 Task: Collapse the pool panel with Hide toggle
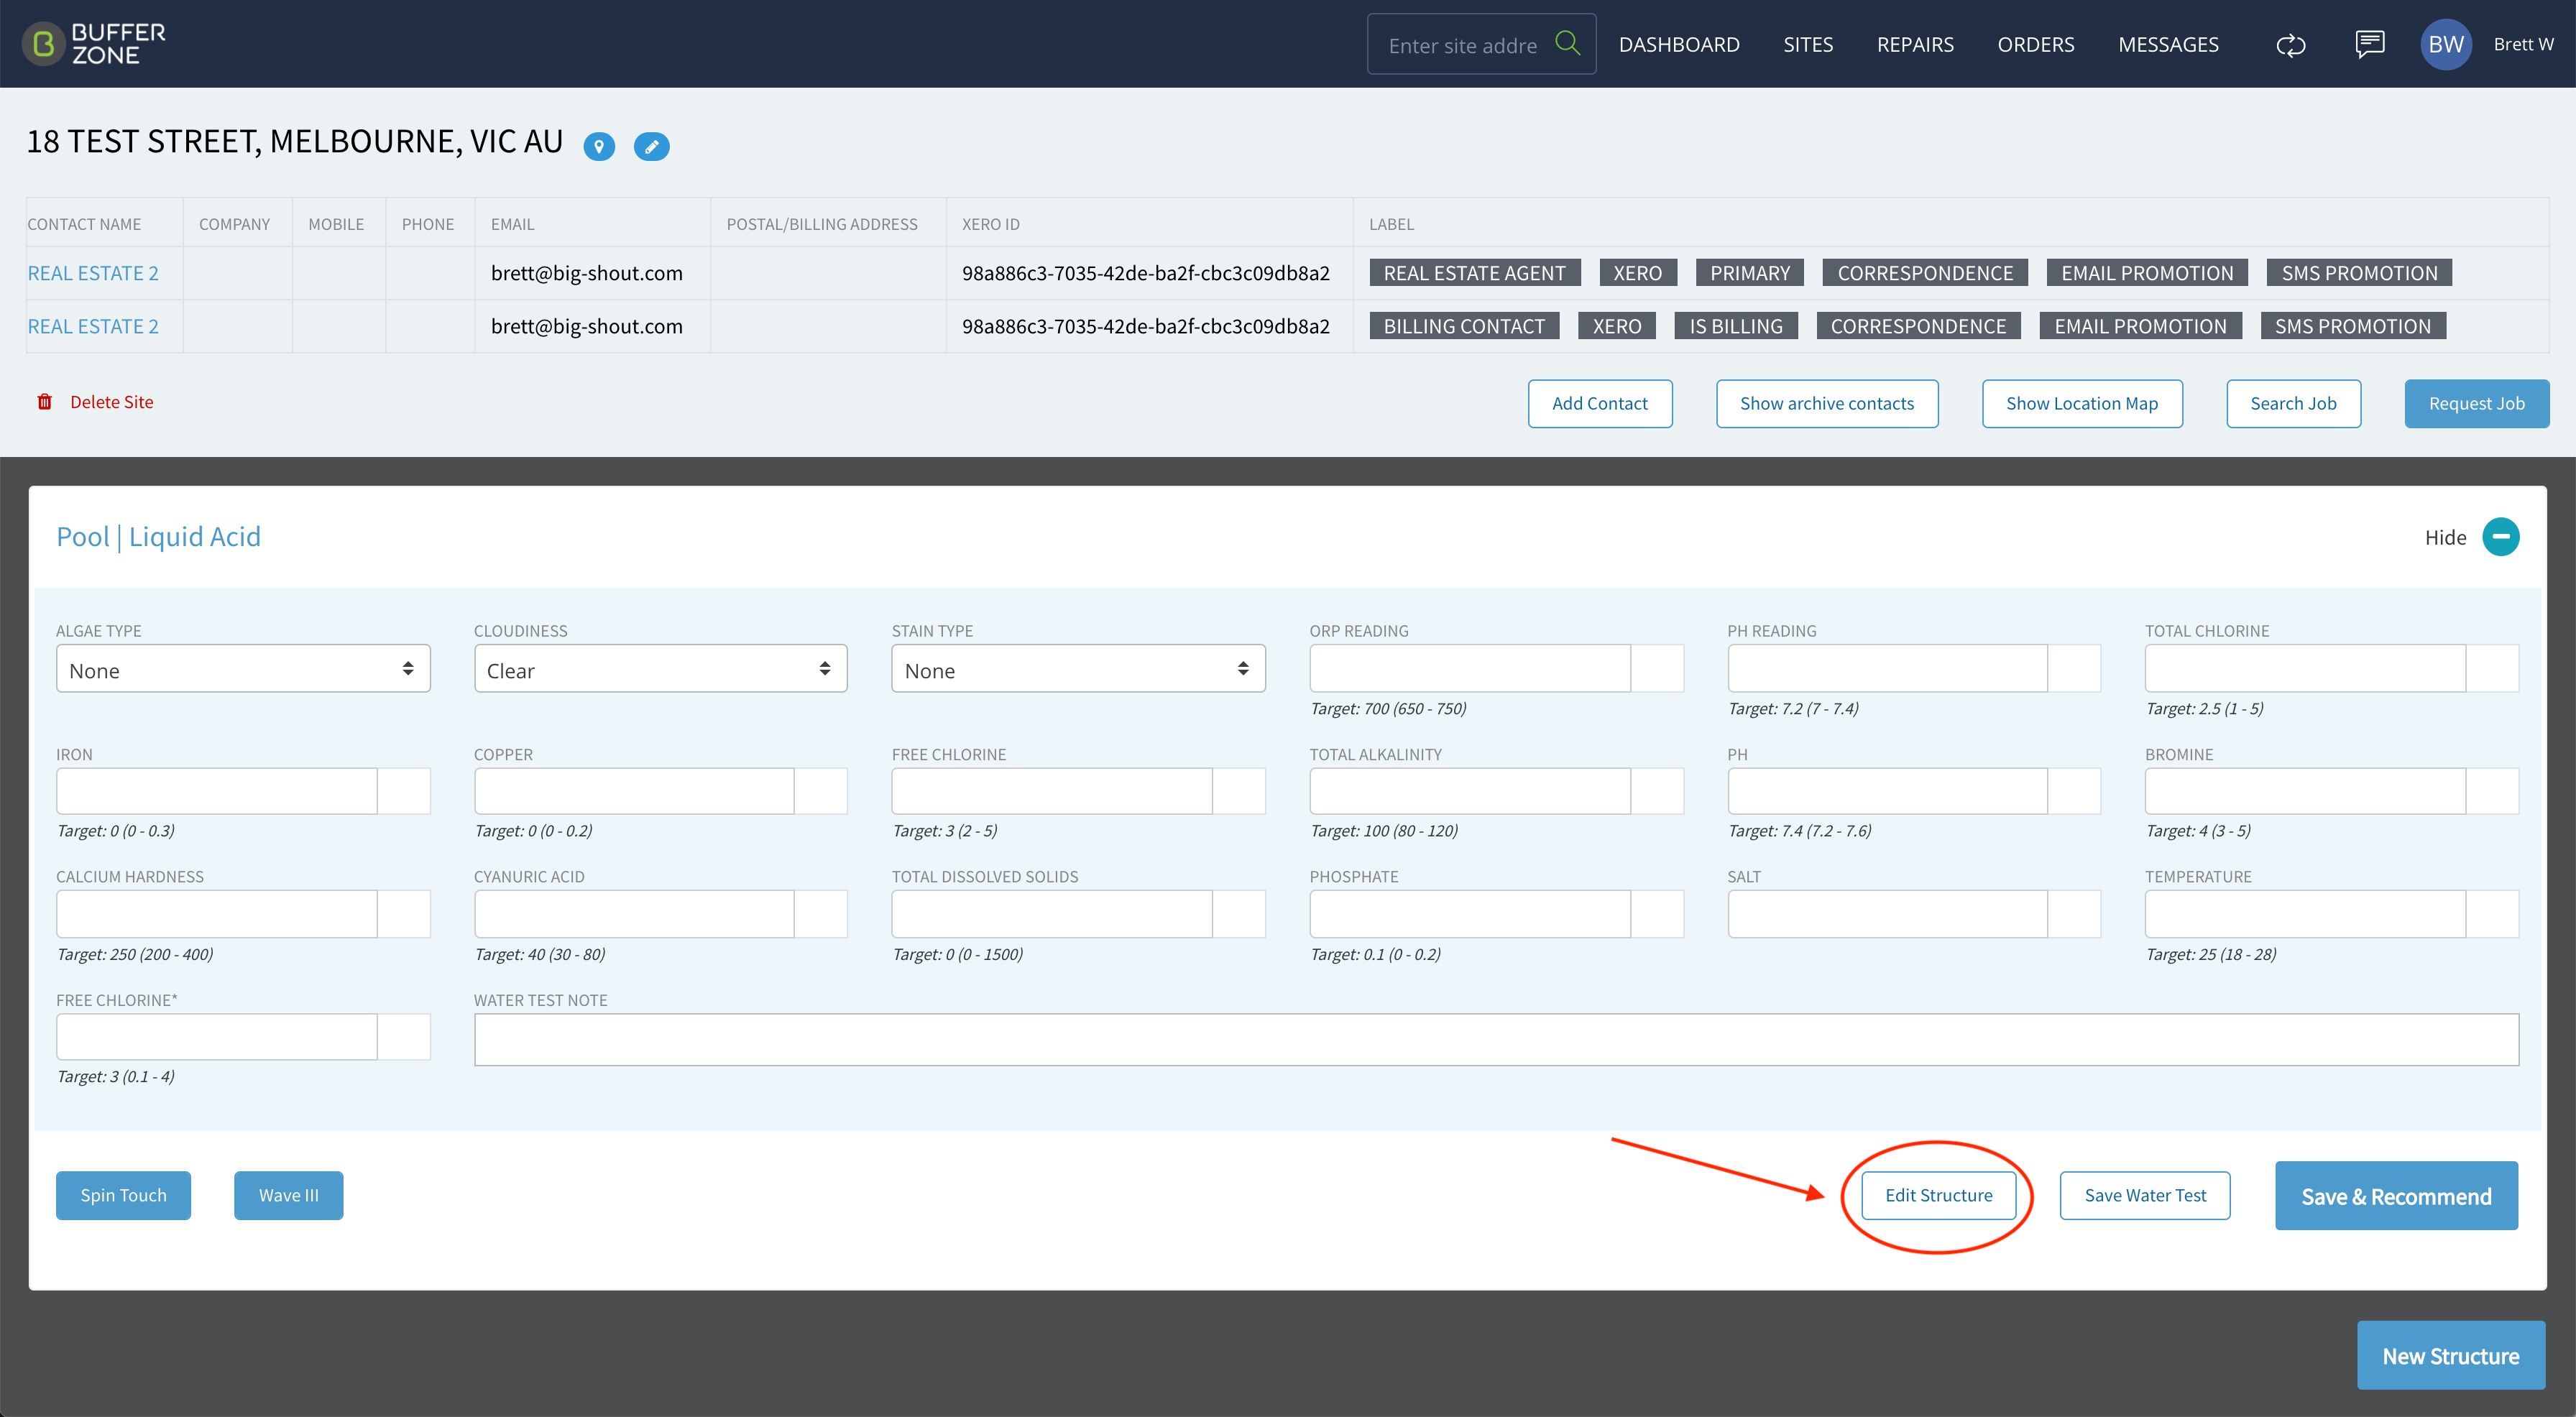(2500, 537)
